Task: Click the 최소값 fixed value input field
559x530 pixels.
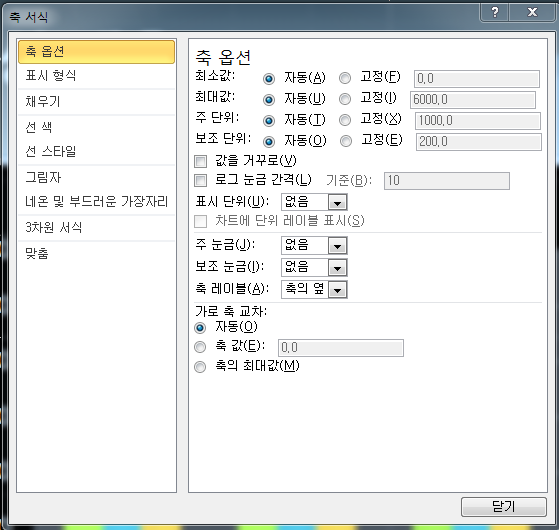Action: 477,79
